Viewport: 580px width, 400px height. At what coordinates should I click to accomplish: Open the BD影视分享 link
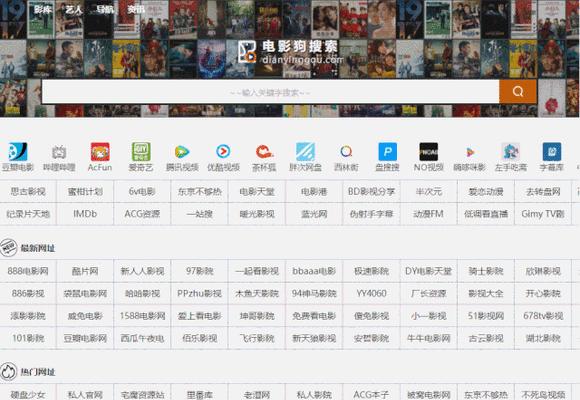371,191
